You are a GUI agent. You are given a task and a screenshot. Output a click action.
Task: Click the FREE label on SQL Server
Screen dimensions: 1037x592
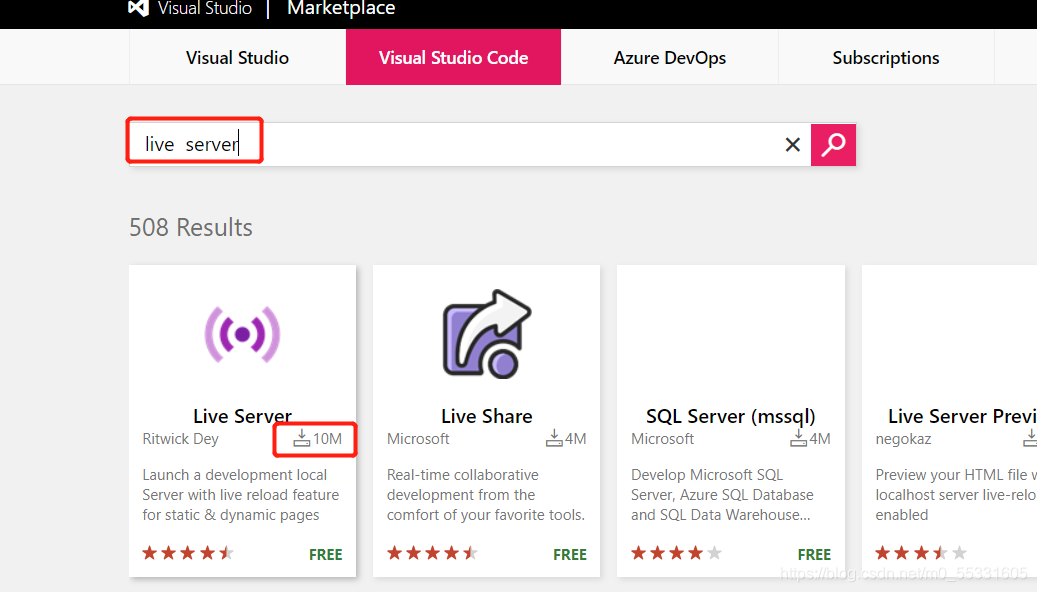(x=814, y=554)
